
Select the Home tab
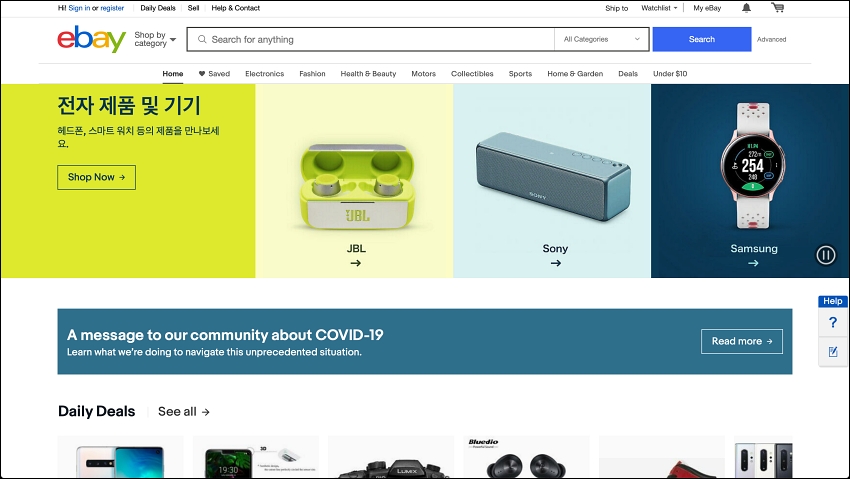(173, 74)
